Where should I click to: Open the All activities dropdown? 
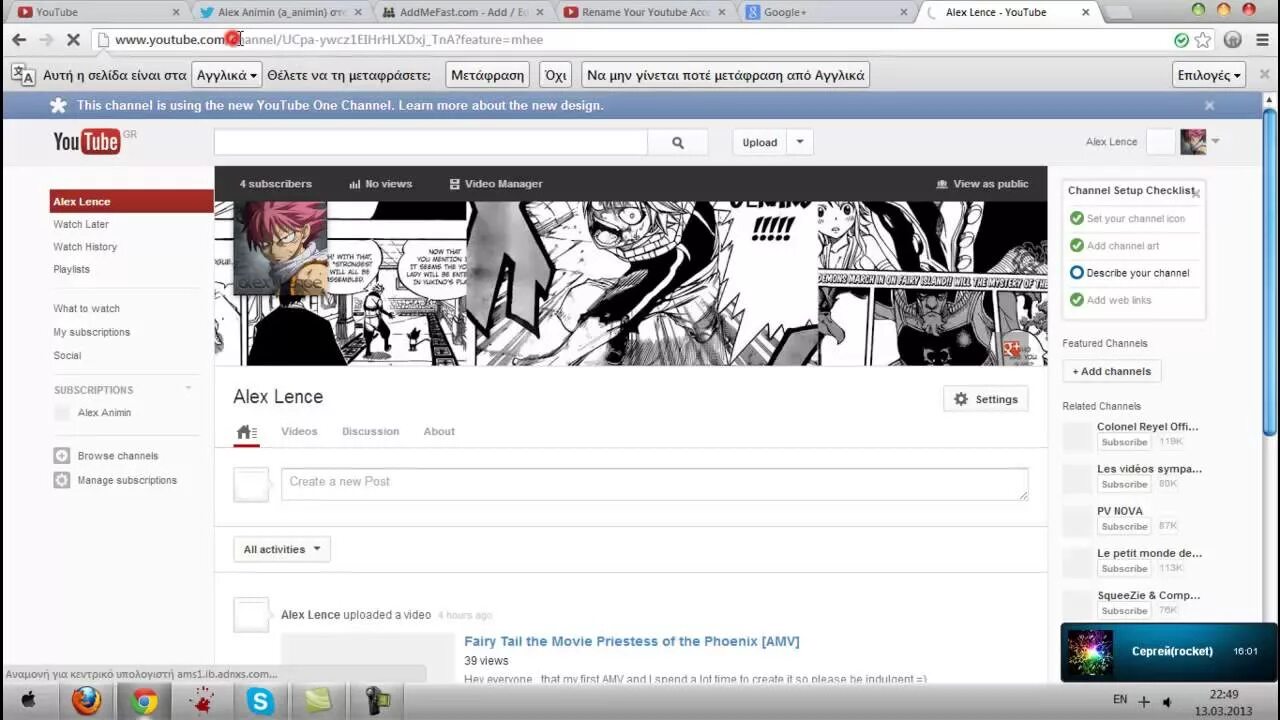click(x=282, y=549)
